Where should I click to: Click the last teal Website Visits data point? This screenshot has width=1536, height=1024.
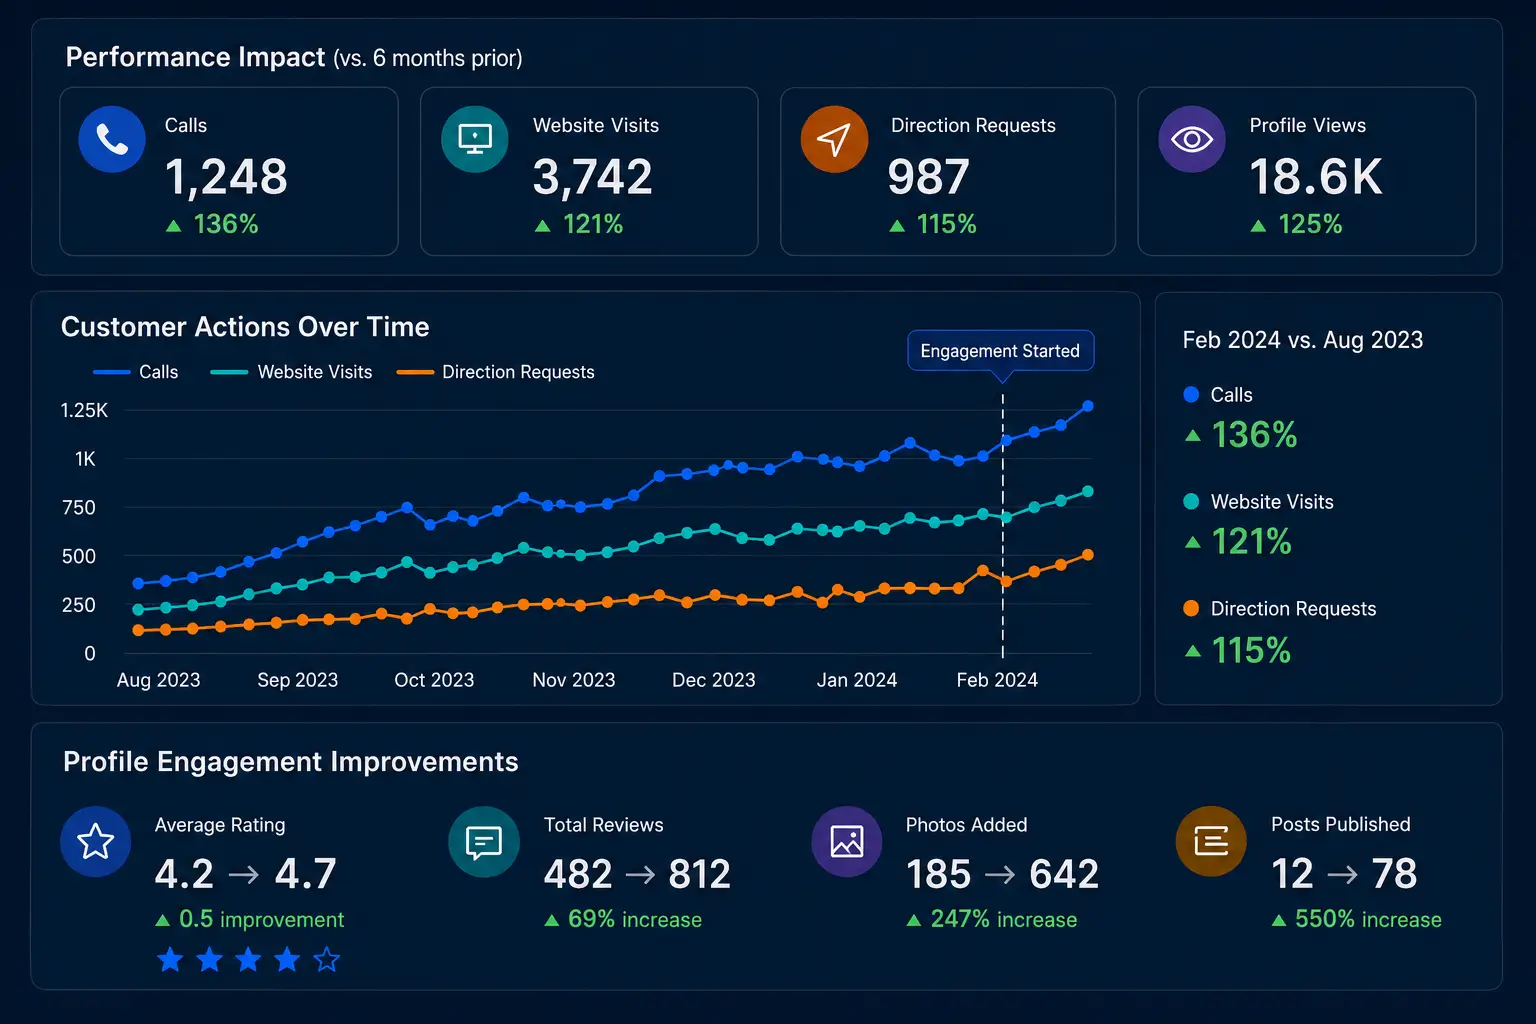pyautogui.click(x=1088, y=491)
